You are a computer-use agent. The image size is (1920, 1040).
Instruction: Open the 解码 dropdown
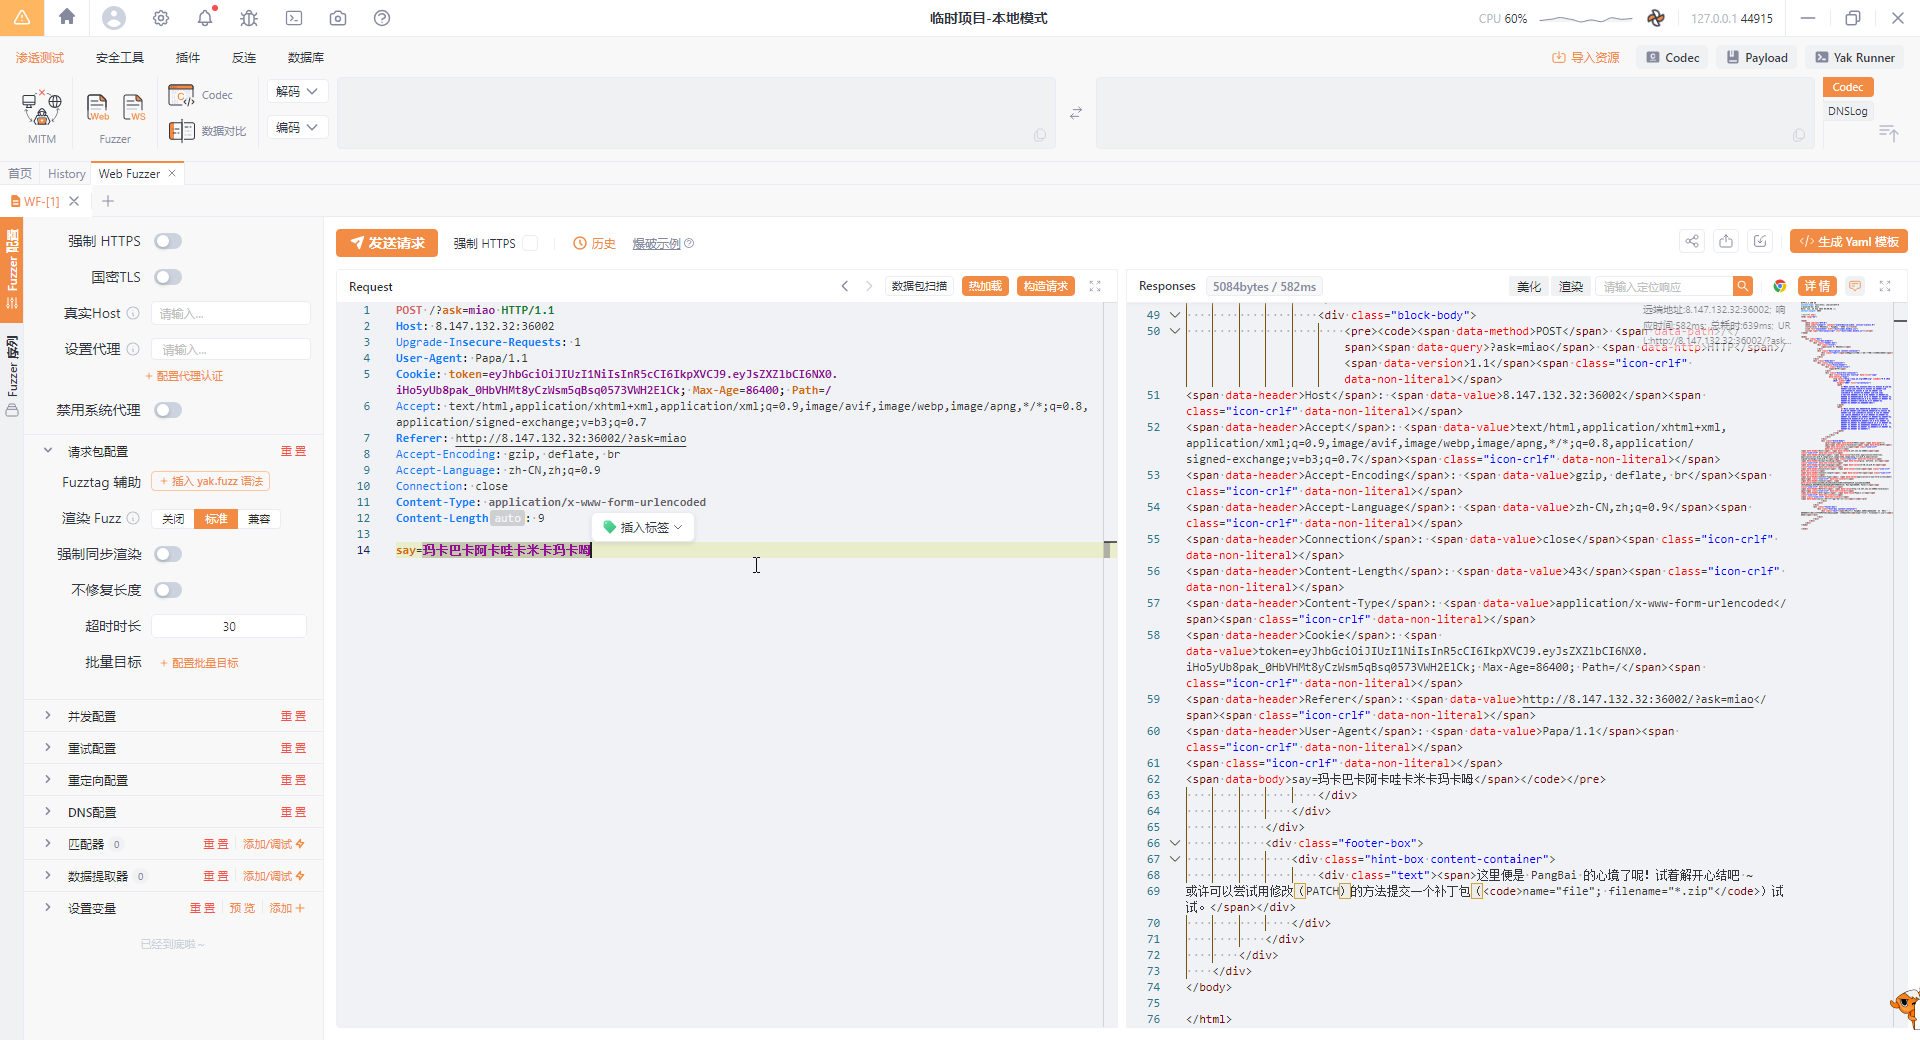(297, 91)
